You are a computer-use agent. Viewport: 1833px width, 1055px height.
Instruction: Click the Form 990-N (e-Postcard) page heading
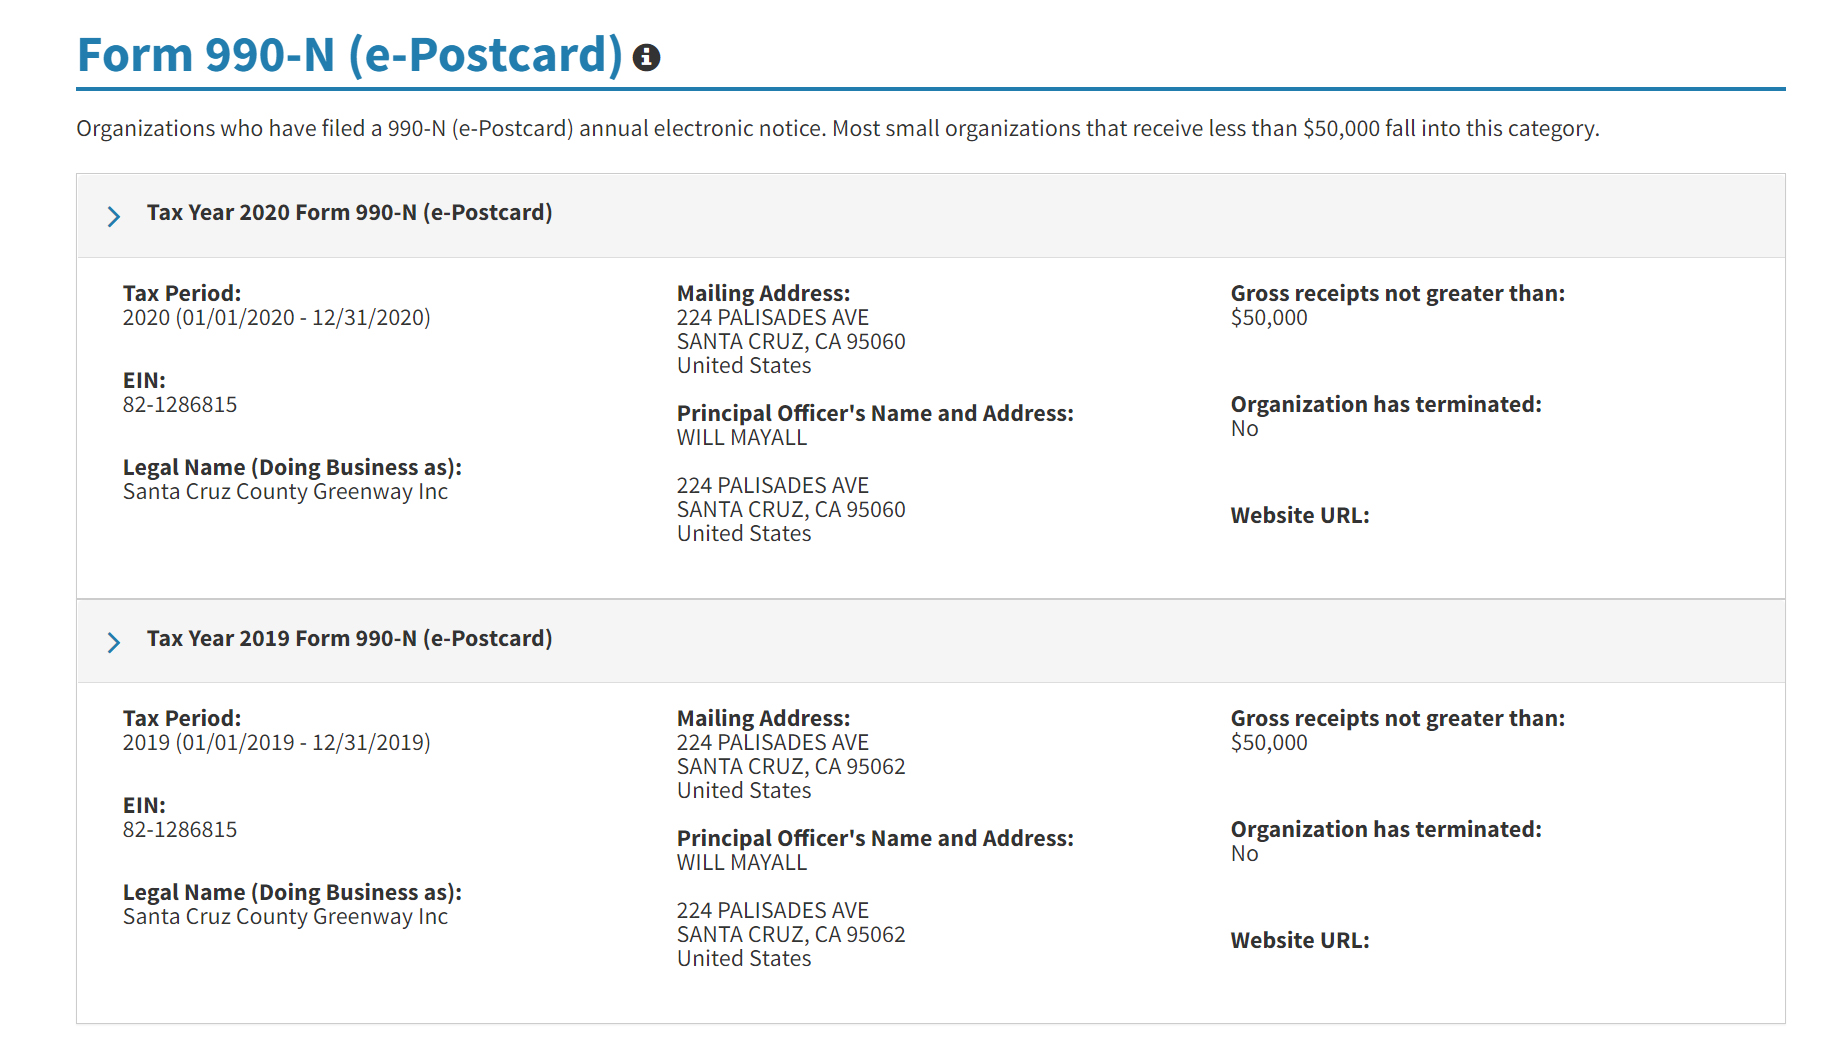pos(350,54)
